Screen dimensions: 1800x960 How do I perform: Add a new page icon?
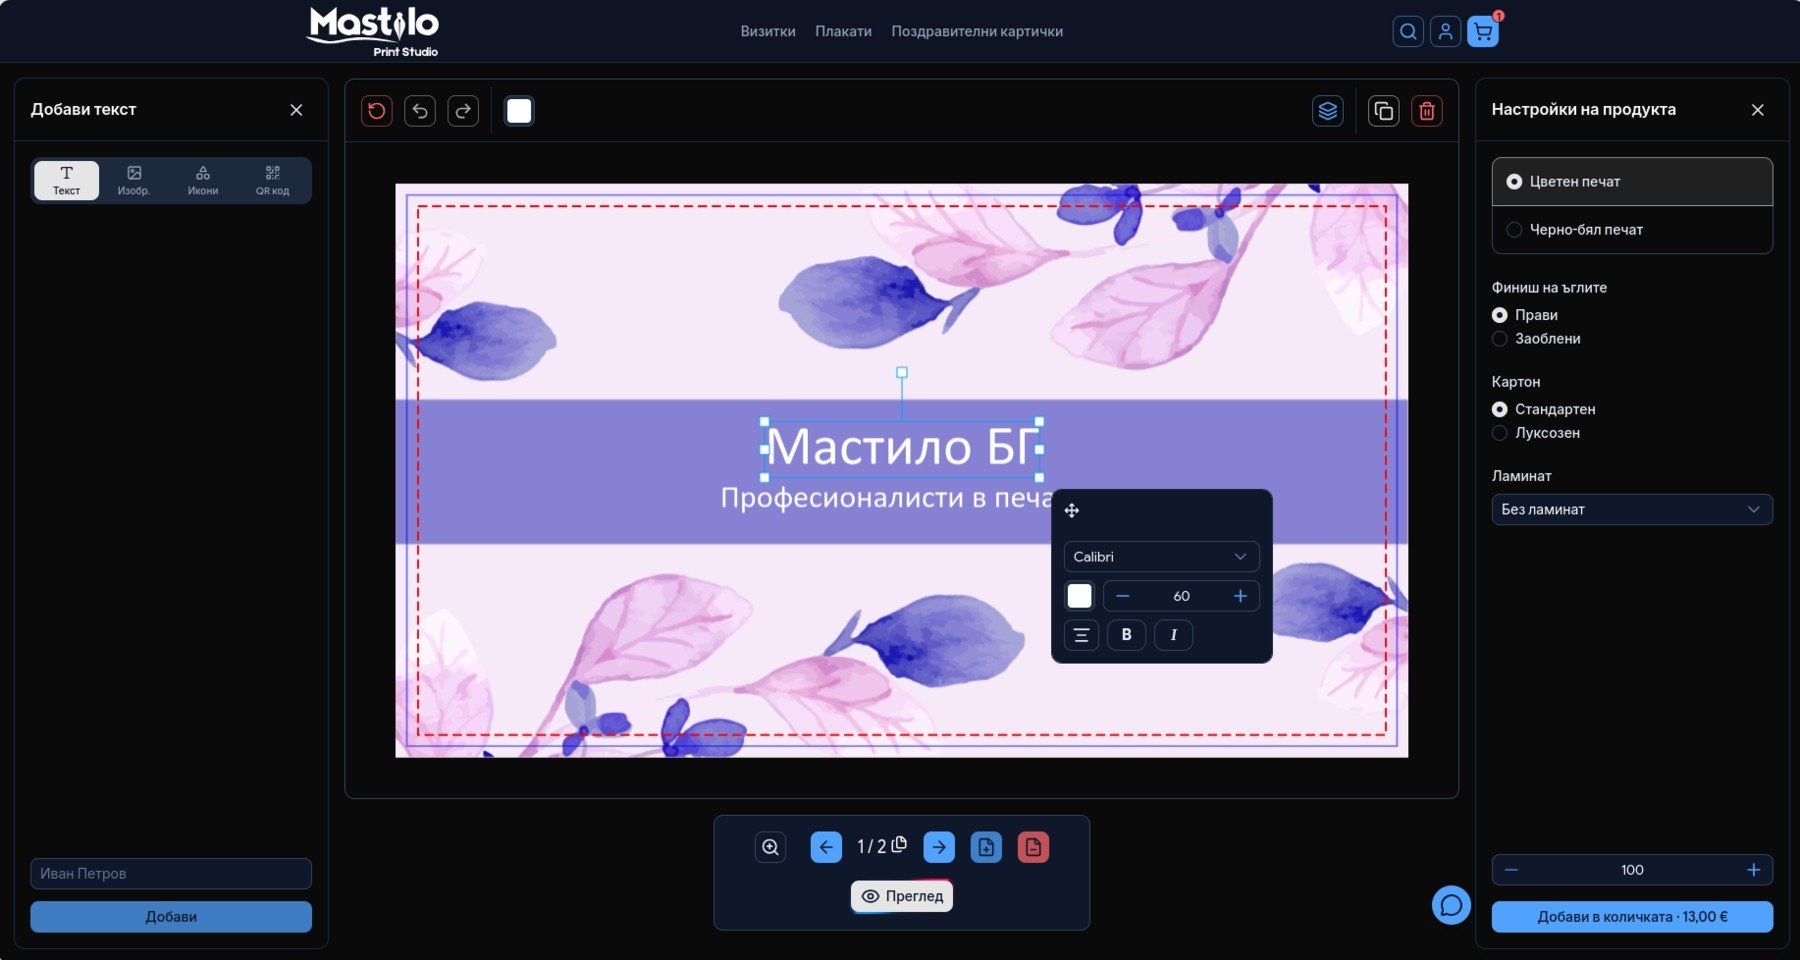pyautogui.click(x=986, y=847)
